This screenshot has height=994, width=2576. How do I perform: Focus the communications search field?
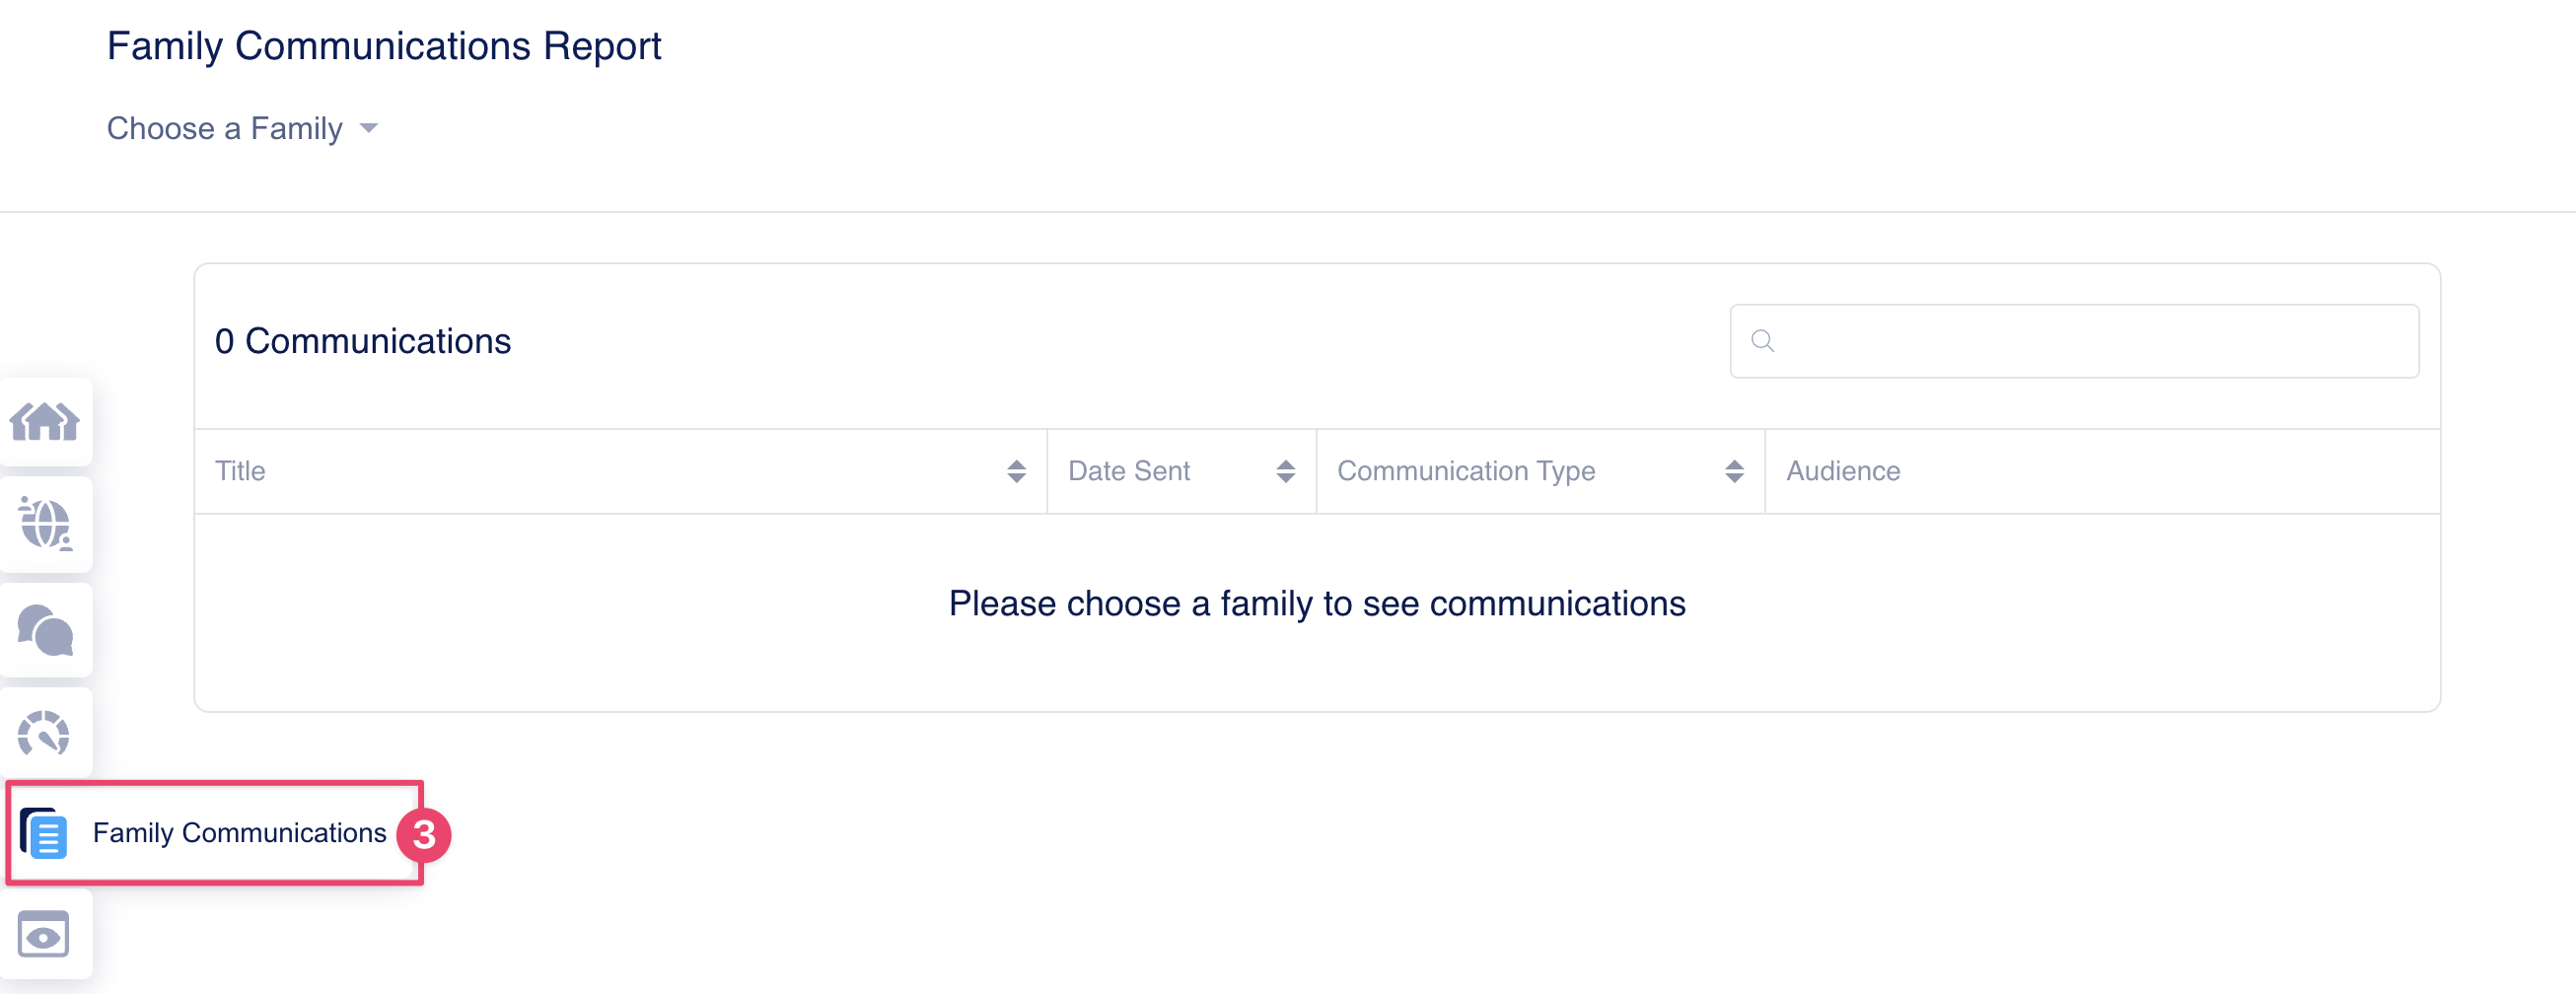coord(2074,342)
